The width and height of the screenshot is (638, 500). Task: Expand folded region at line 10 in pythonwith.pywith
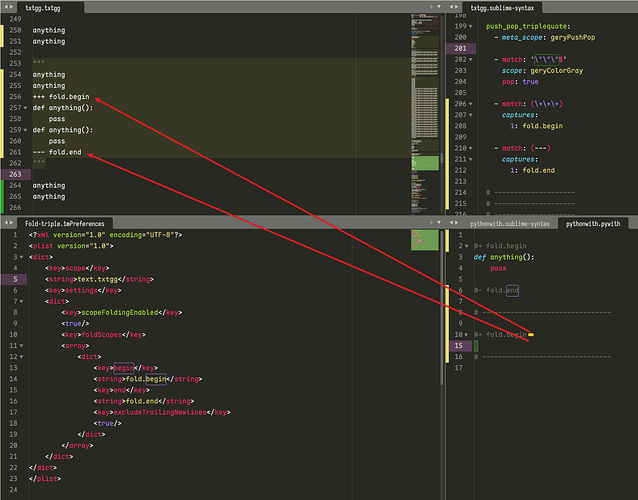(x=467, y=335)
